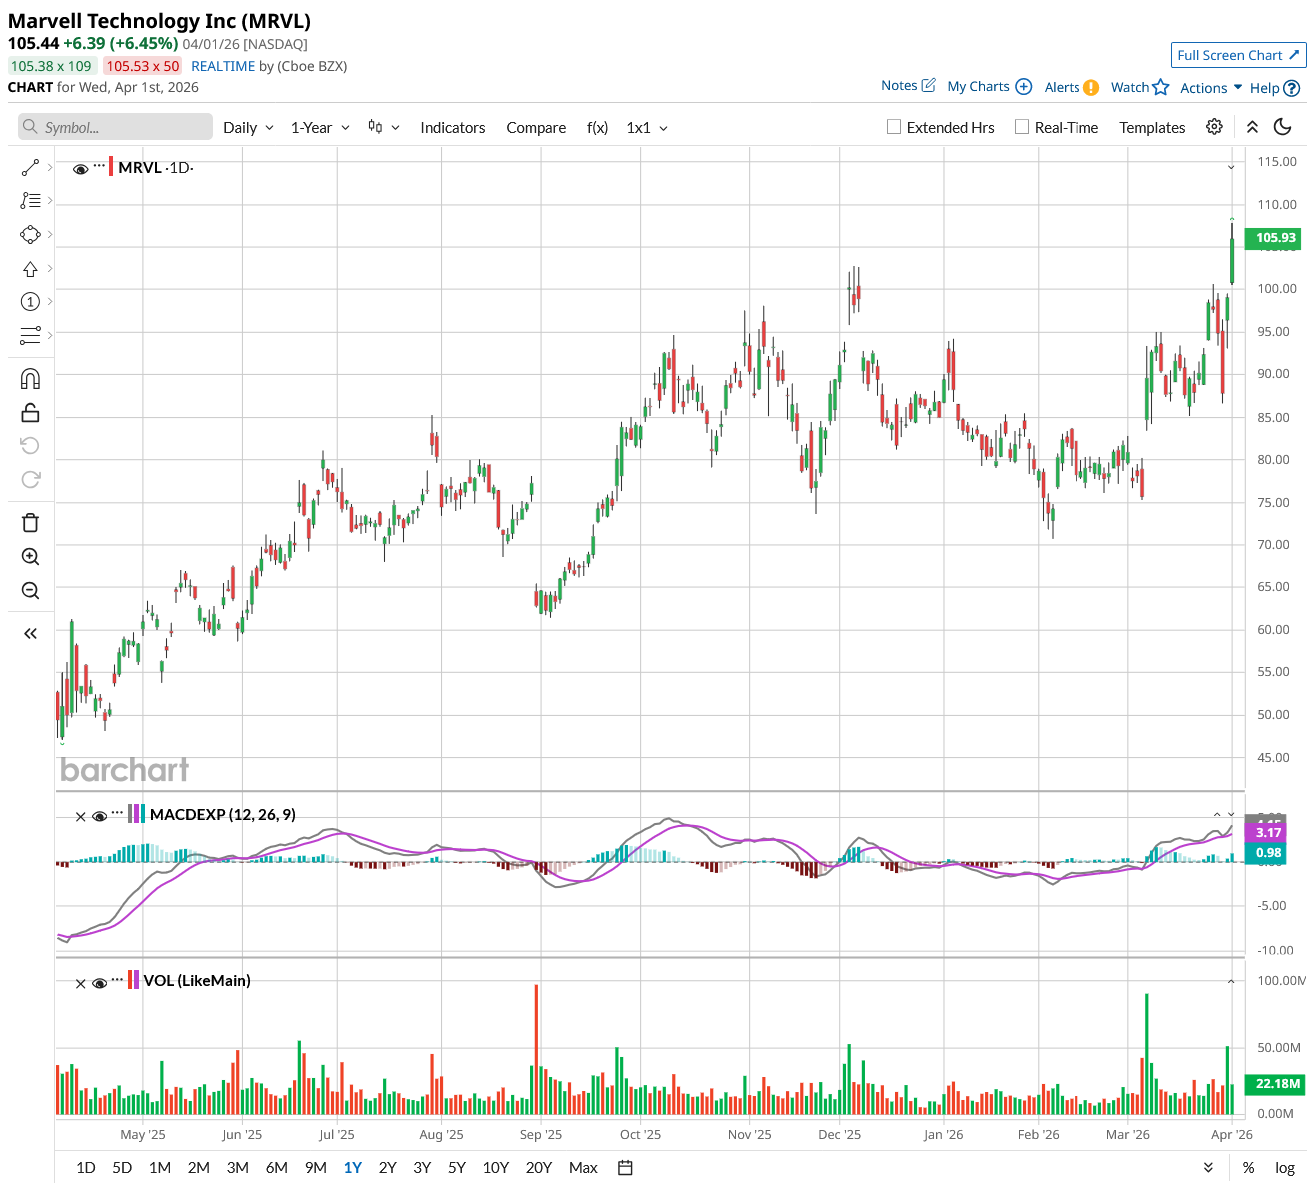
Task: Zoom in with the magnifier plus
Action: (x=30, y=557)
